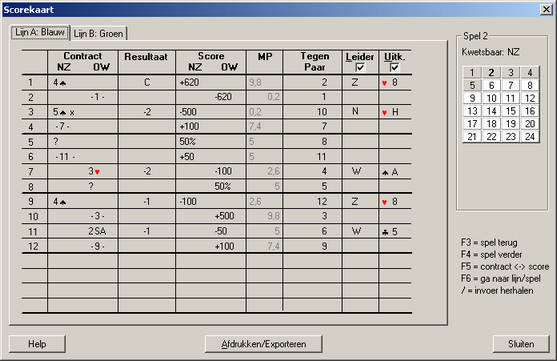Screen dimensions: 557x361
Task: Click the 2SA contract in row 11
Action: tap(97, 231)
